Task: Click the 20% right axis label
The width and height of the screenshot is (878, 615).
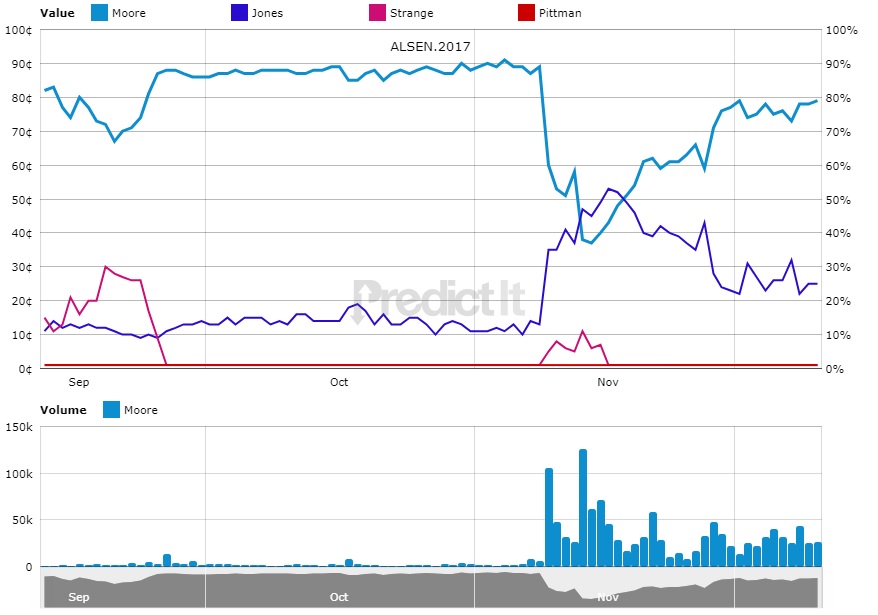Action: click(838, 301)
